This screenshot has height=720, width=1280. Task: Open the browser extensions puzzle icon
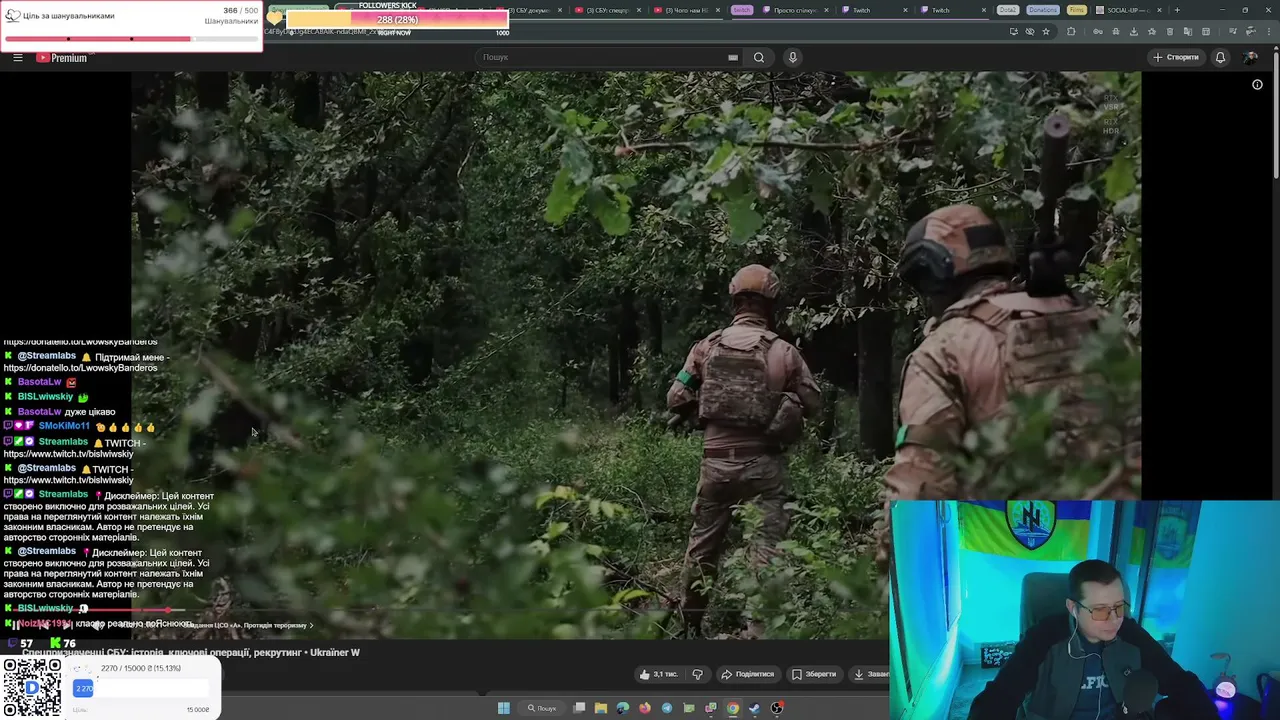(x=1071, y=31)
